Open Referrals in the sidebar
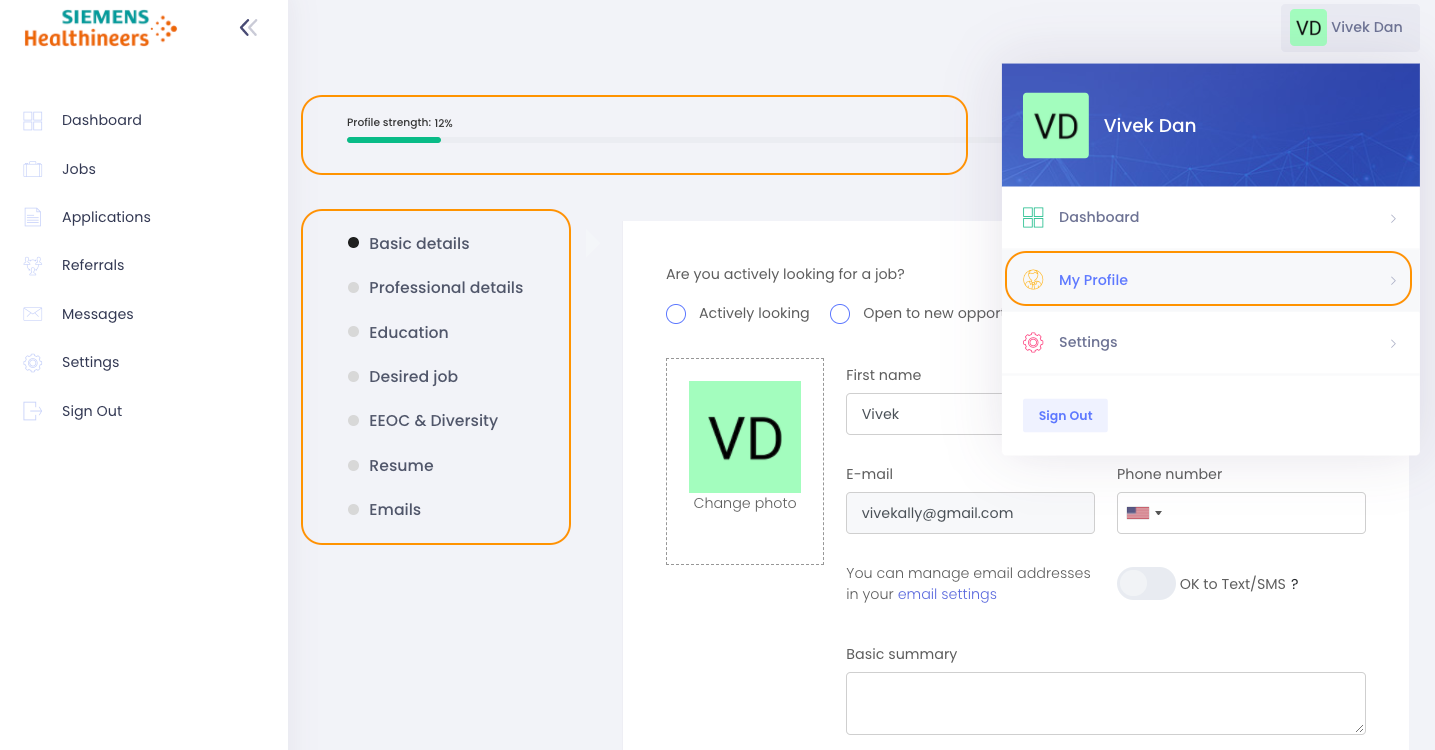The height and width of the screenshot is (750, 1435). (x=93, y=265)
